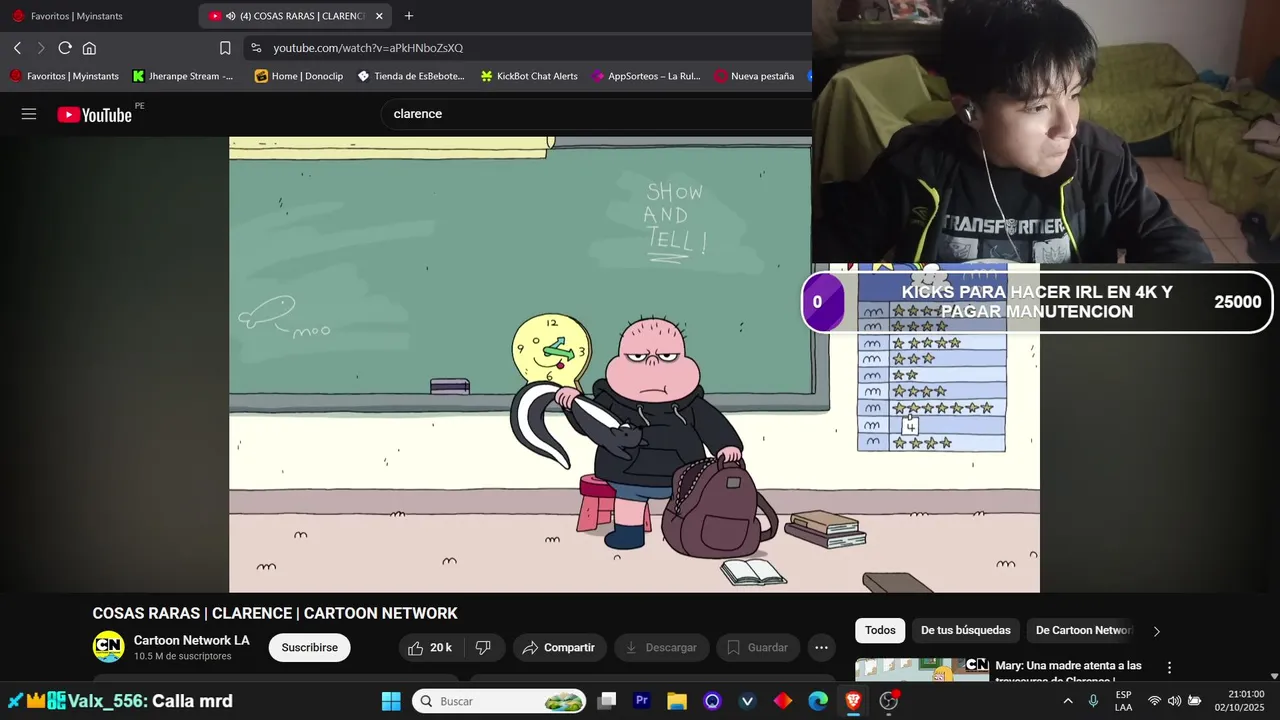
Task: Select the De Cartoon Network chip
Action: click(1083, 630)
